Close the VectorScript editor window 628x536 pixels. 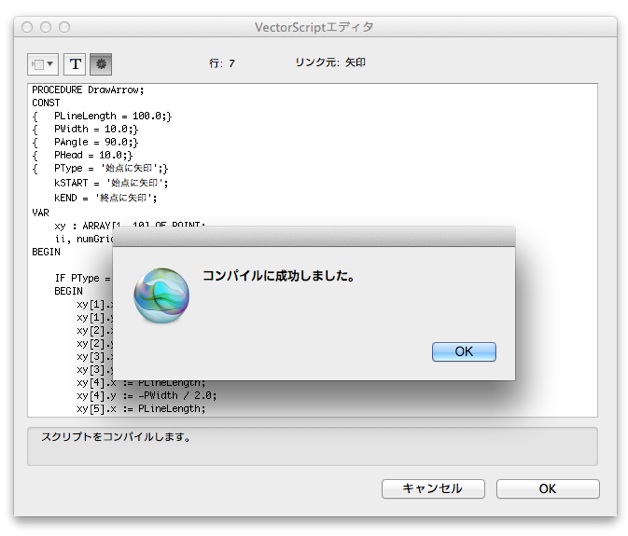27,27
